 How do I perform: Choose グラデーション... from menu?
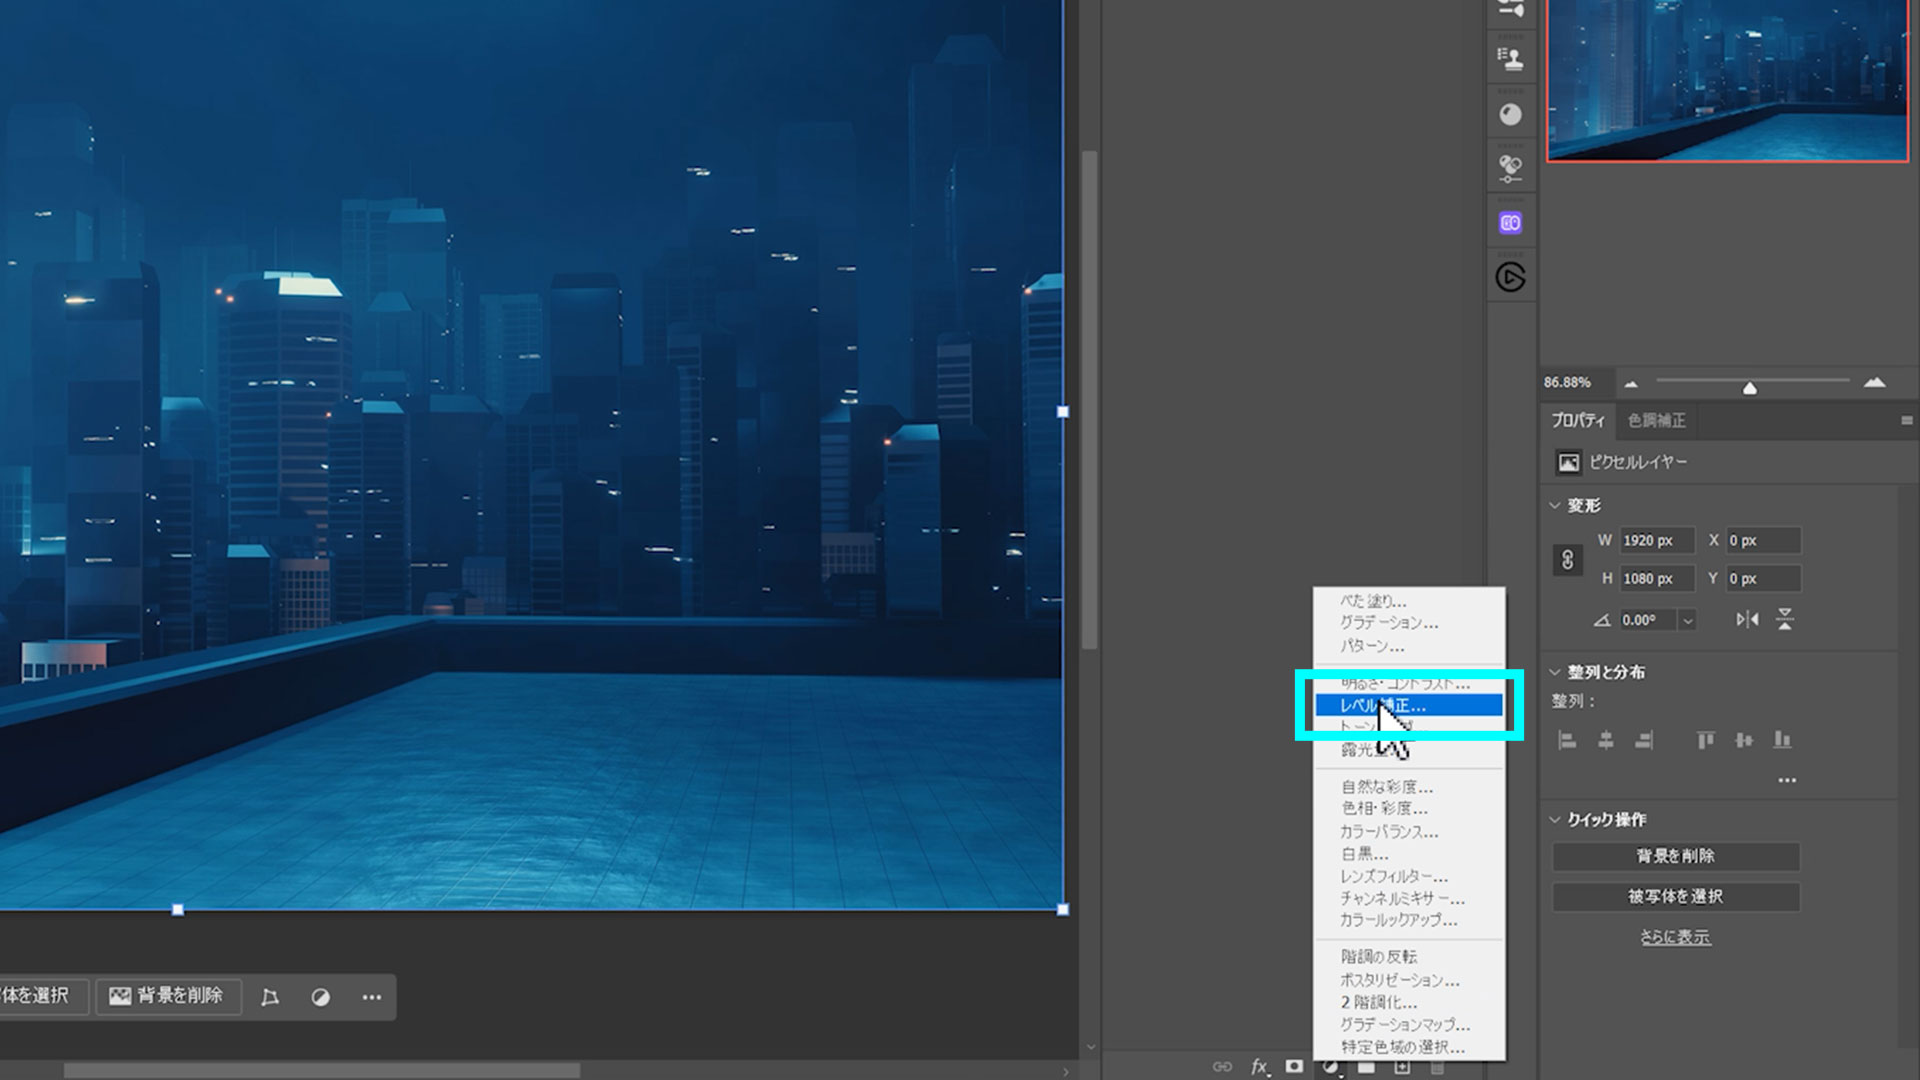point(1408,623)
